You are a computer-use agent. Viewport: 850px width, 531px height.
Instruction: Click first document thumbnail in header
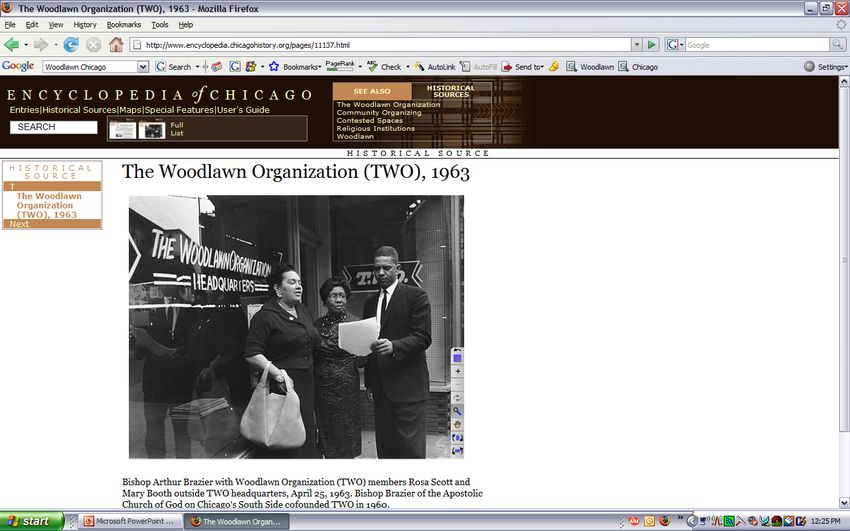(x=123, y=130)
